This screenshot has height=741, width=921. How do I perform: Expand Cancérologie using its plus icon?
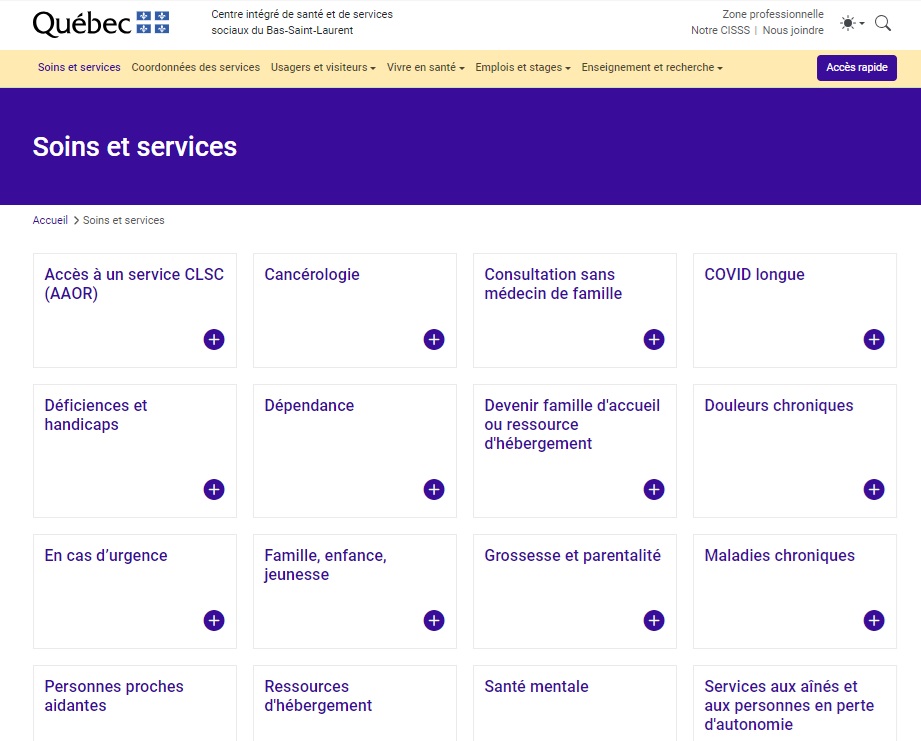click(x=433, y=339)
